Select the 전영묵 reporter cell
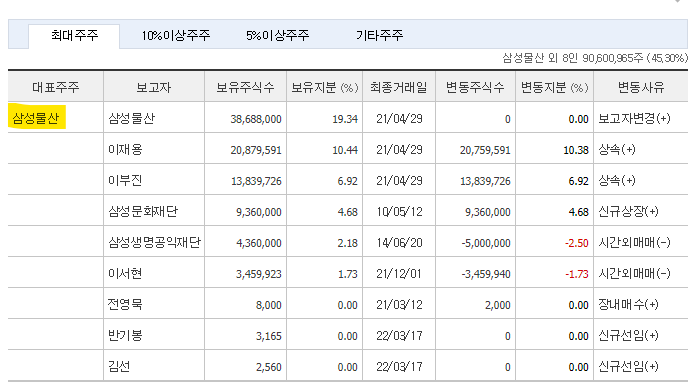 click(x=125, y=305)
